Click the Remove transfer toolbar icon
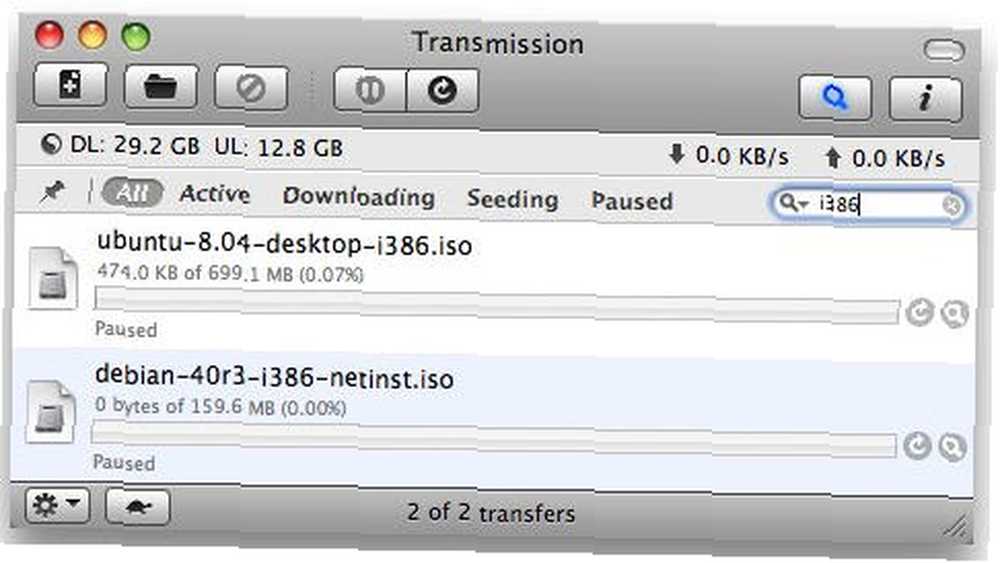This screenshot has width=1000, height=563. (x=251, y=88)
